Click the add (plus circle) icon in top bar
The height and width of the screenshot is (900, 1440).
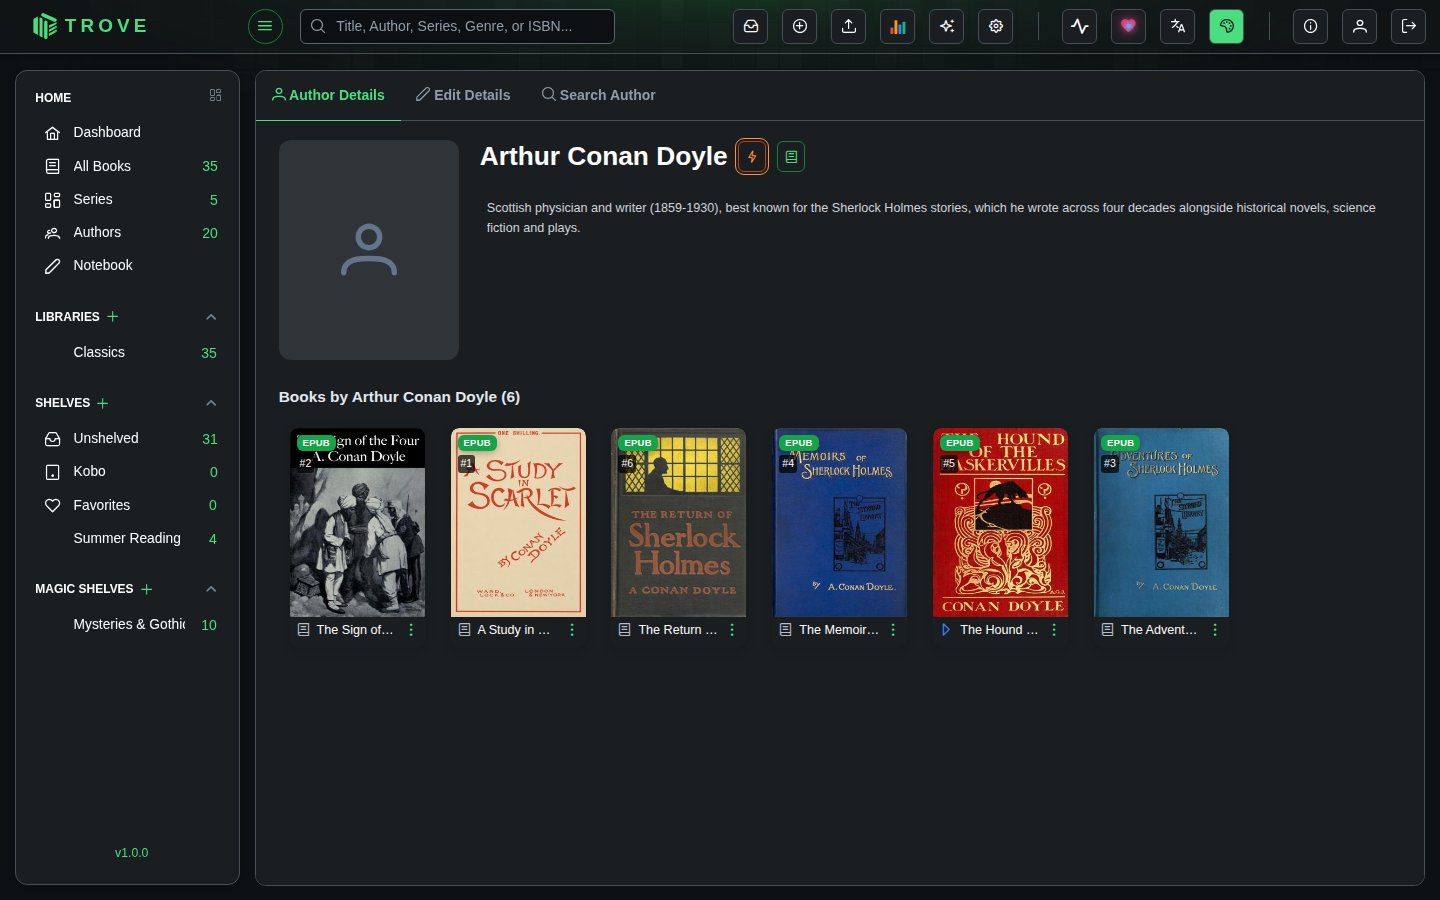(800, 26)
